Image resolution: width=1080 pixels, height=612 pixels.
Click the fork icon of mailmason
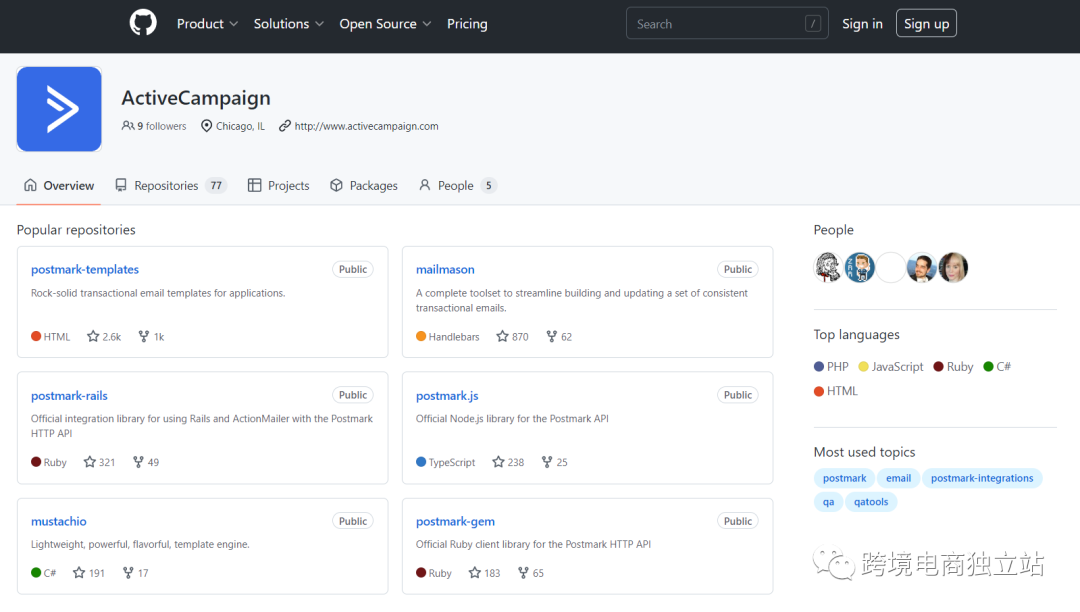point(552,336)
